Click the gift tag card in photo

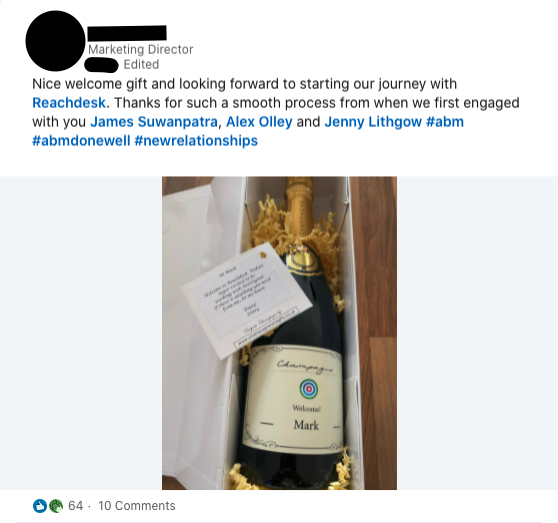(x=247, y=301)
